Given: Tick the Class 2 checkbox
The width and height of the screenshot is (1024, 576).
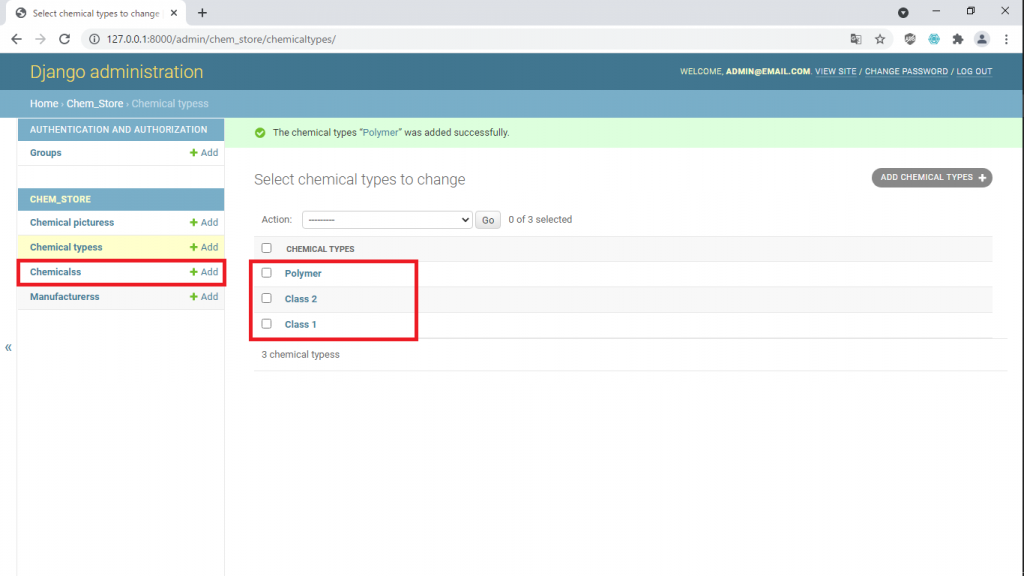Looking at the screenshot, I should [266, 298].
